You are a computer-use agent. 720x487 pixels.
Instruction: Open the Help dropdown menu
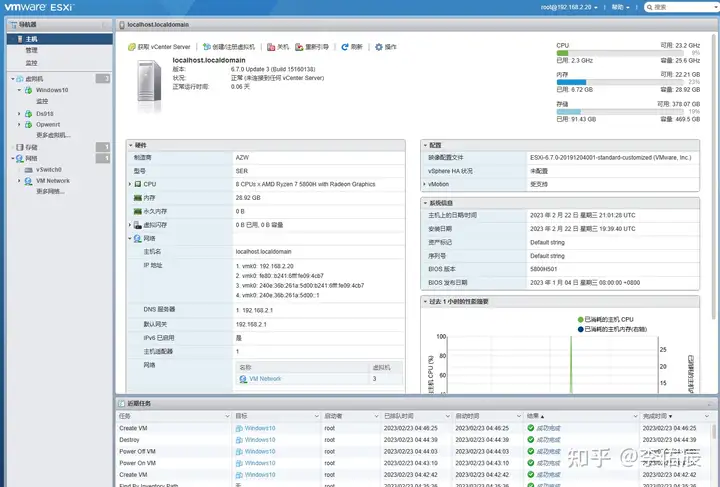click(x=620, y=7)
